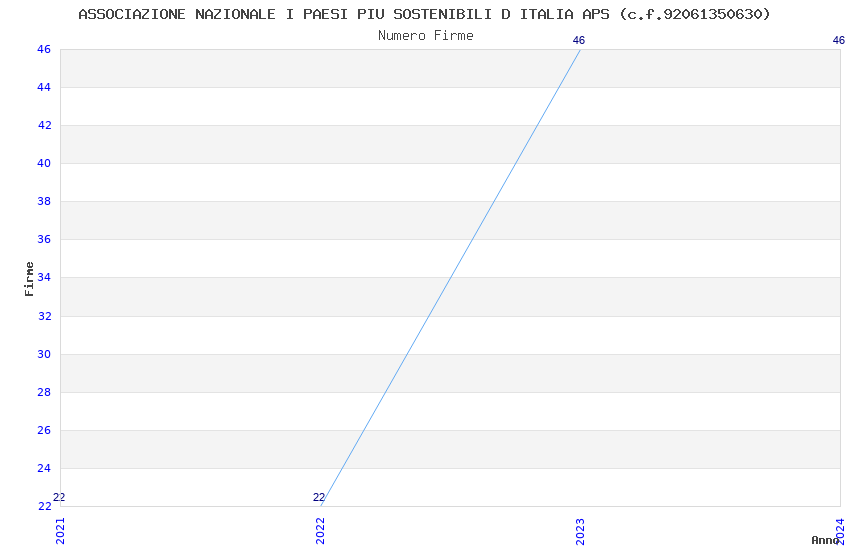850x550 pixels.
Task: Click the 2022 year axis label
Action: pyautogui.click(x=320, y=530)
